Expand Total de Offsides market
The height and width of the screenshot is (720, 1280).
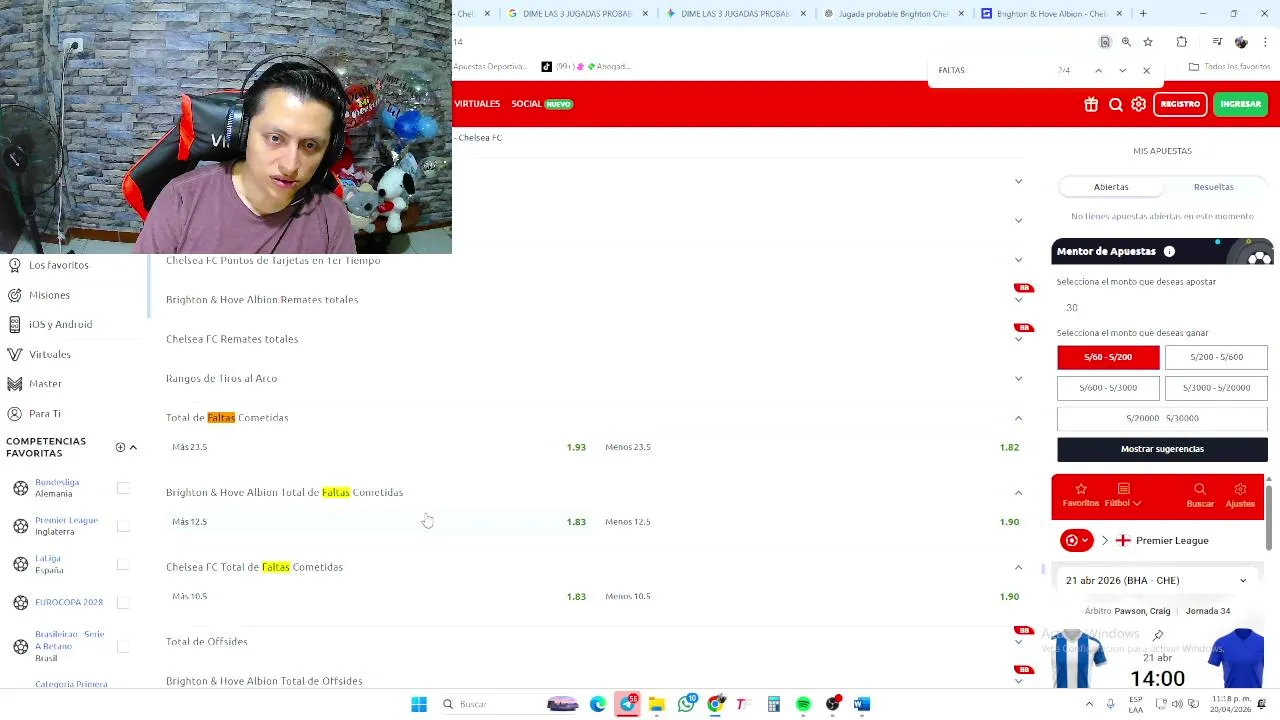[x=1018, y=642]
